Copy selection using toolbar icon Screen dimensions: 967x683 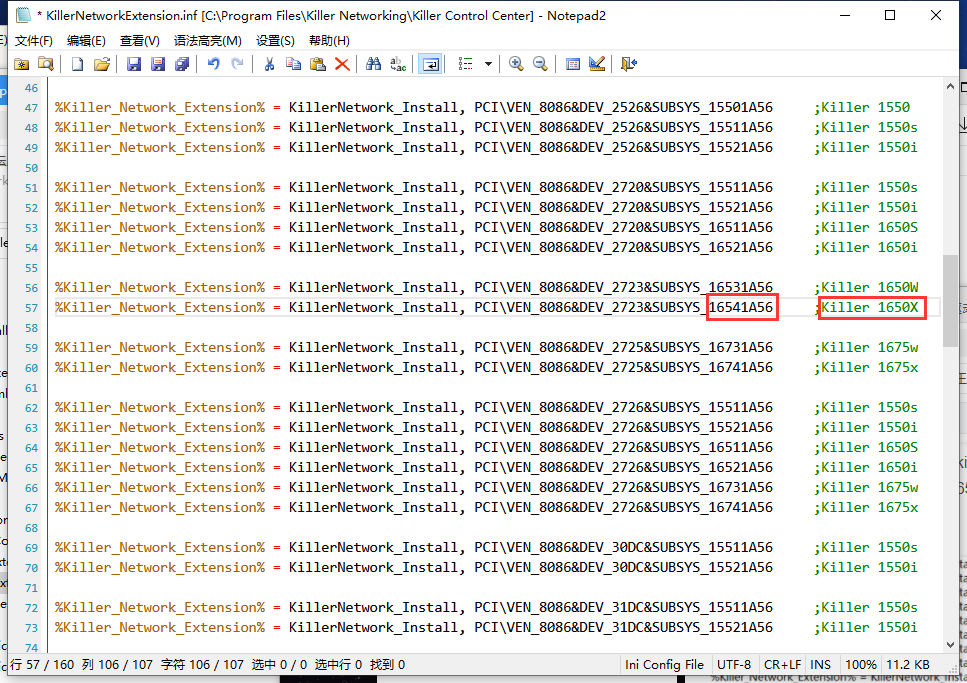point(294,64)
